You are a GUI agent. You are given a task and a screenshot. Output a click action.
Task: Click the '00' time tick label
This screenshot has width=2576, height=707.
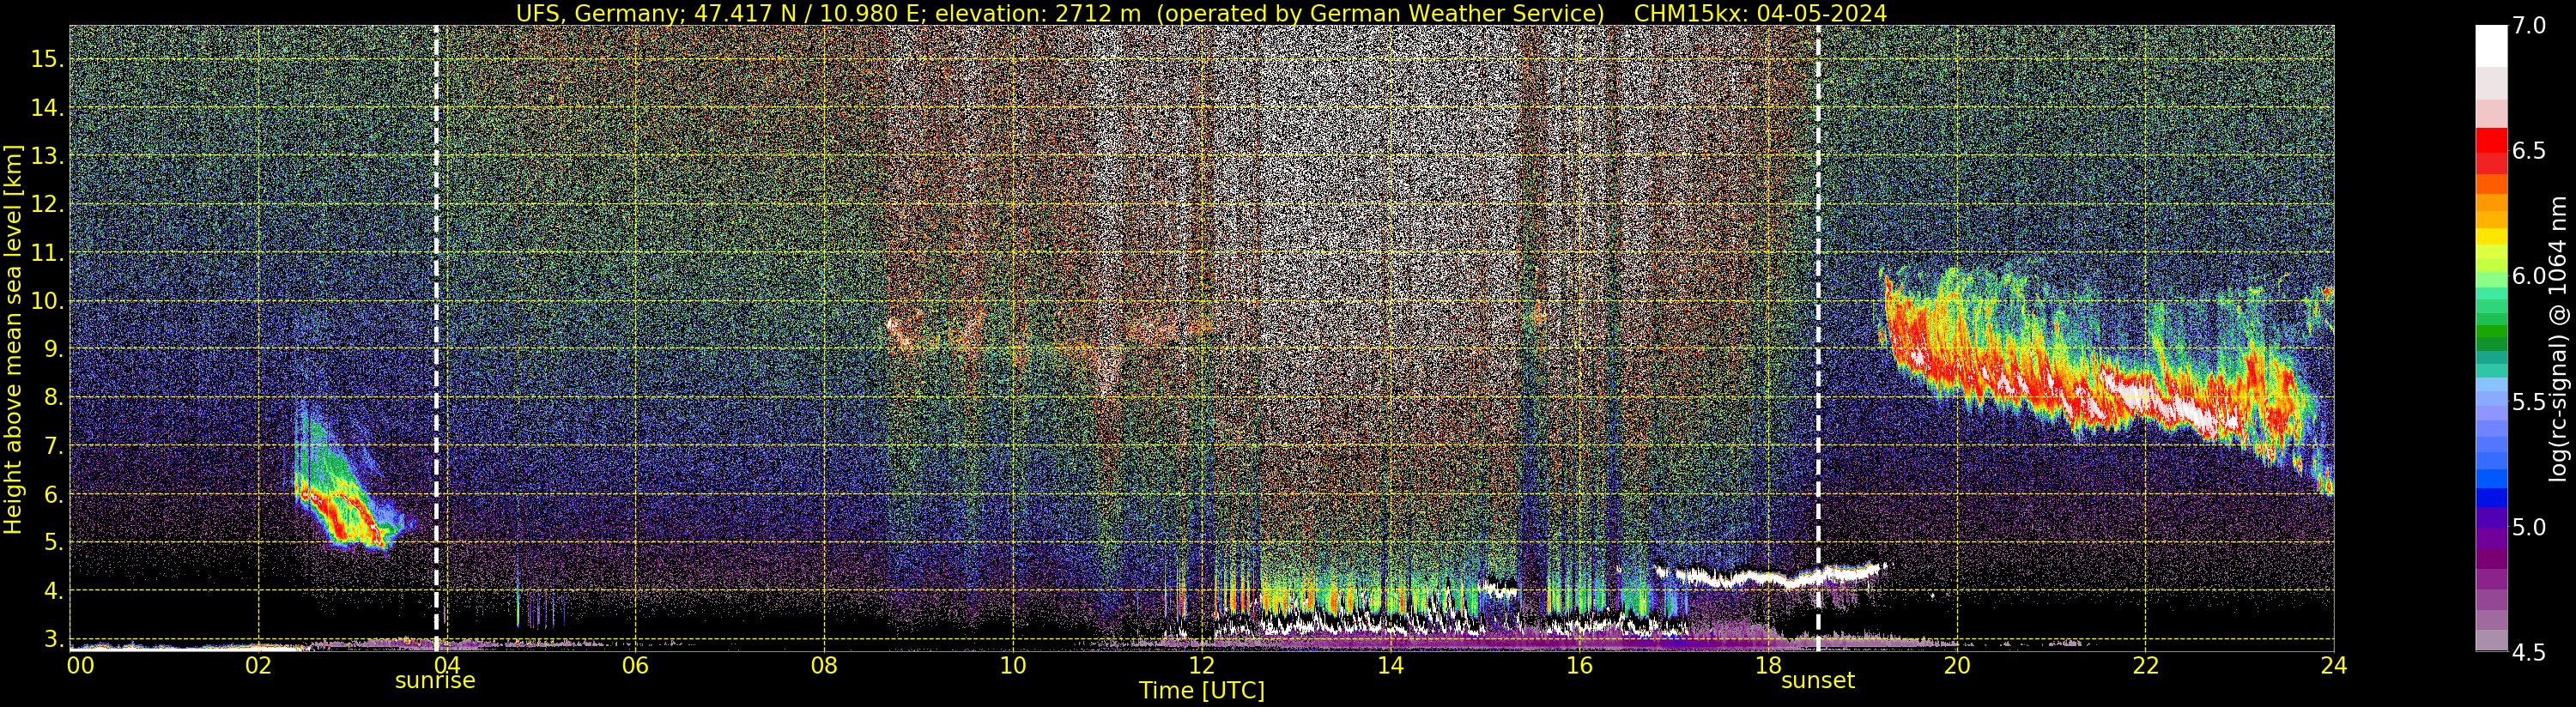[79, 666]
